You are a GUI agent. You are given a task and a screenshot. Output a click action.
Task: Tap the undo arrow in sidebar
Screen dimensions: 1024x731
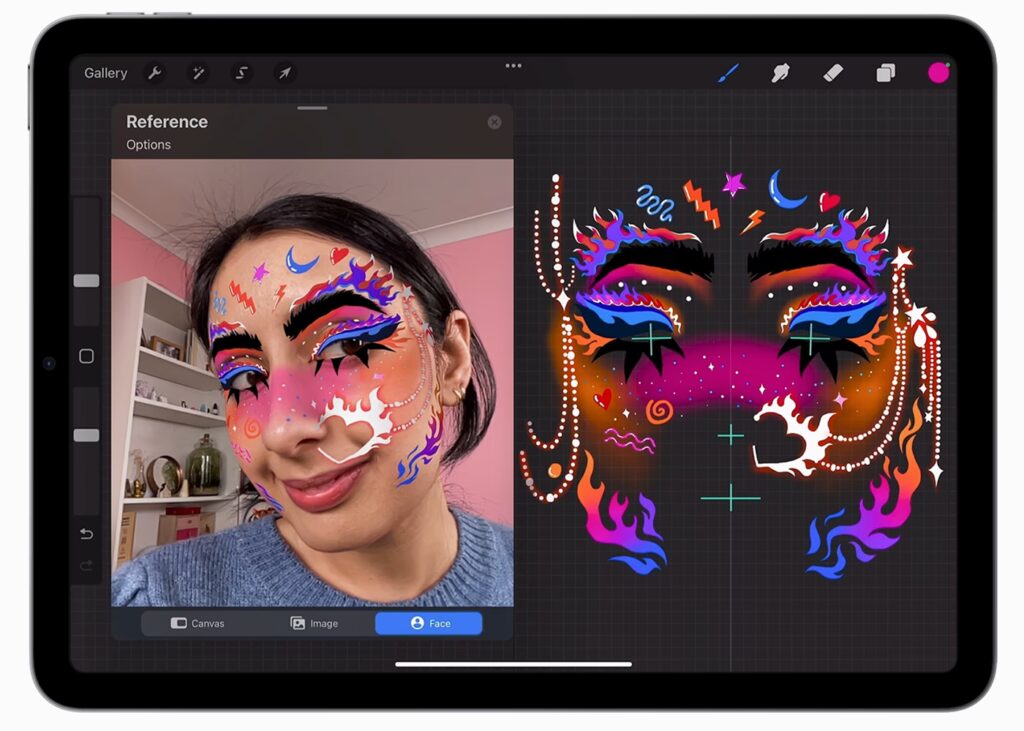pos(86,534)
